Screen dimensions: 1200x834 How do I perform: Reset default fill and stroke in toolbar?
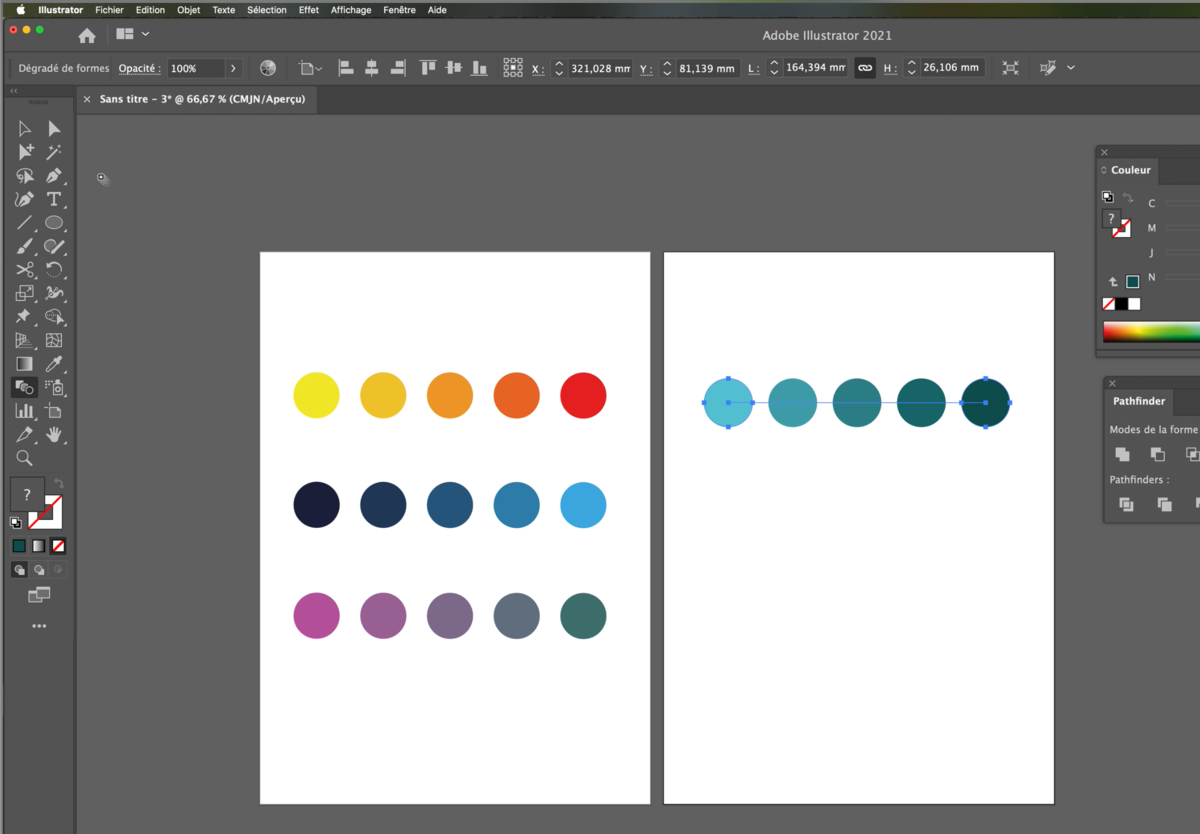16,522
